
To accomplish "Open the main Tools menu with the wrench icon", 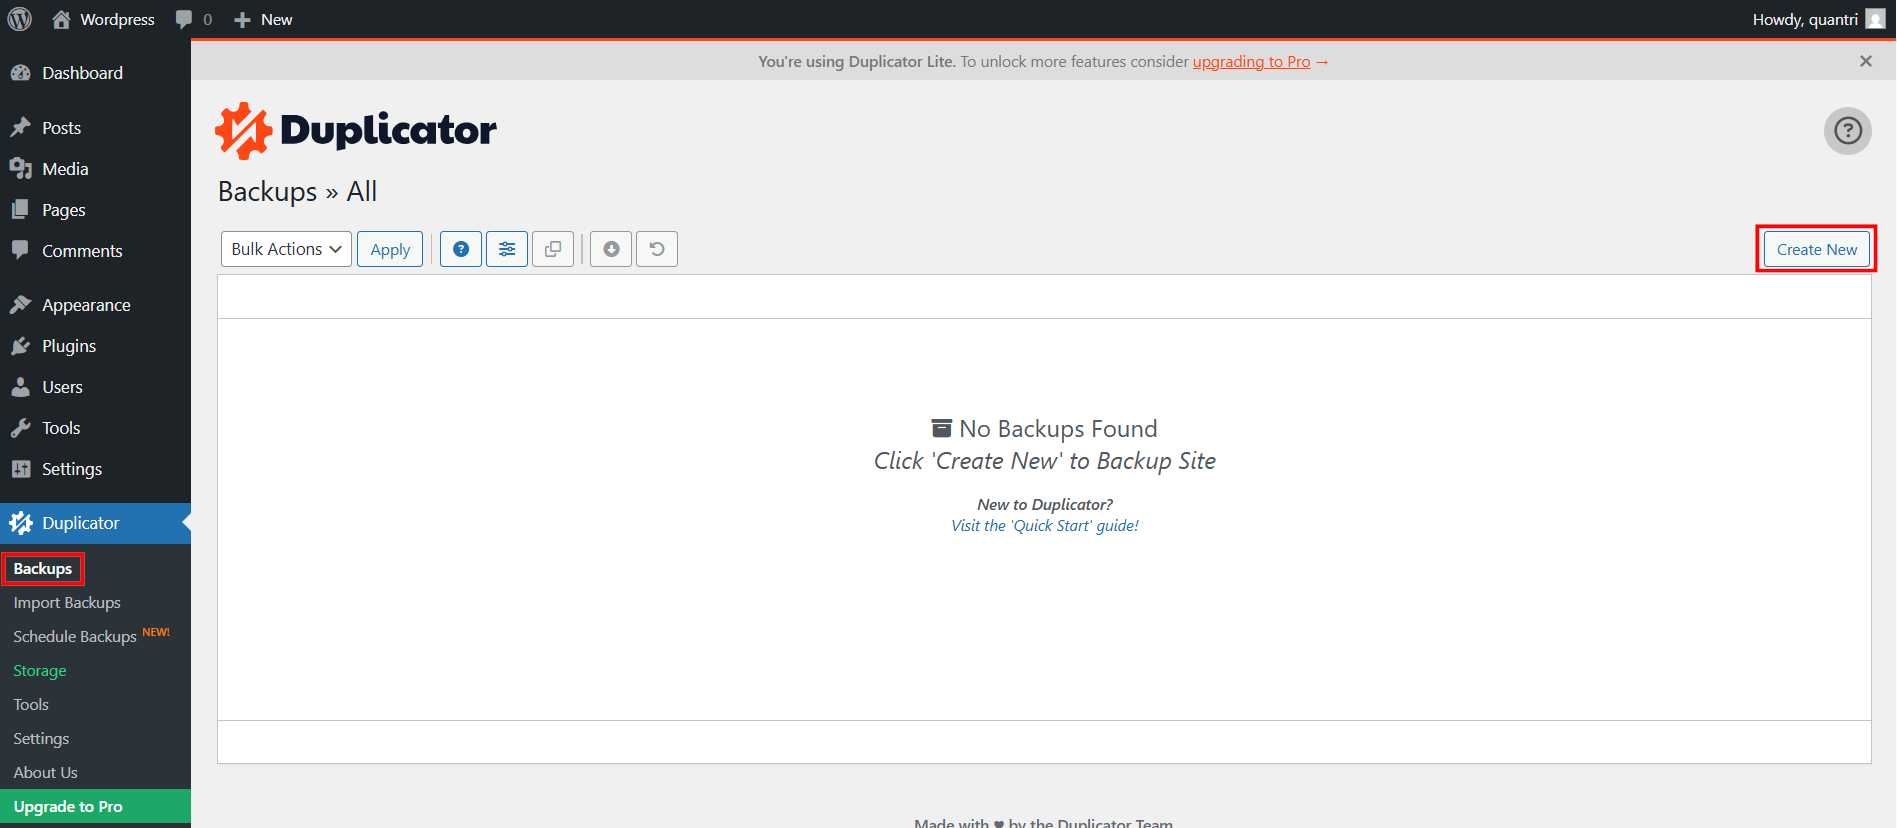I will click(x=95, y=428).
